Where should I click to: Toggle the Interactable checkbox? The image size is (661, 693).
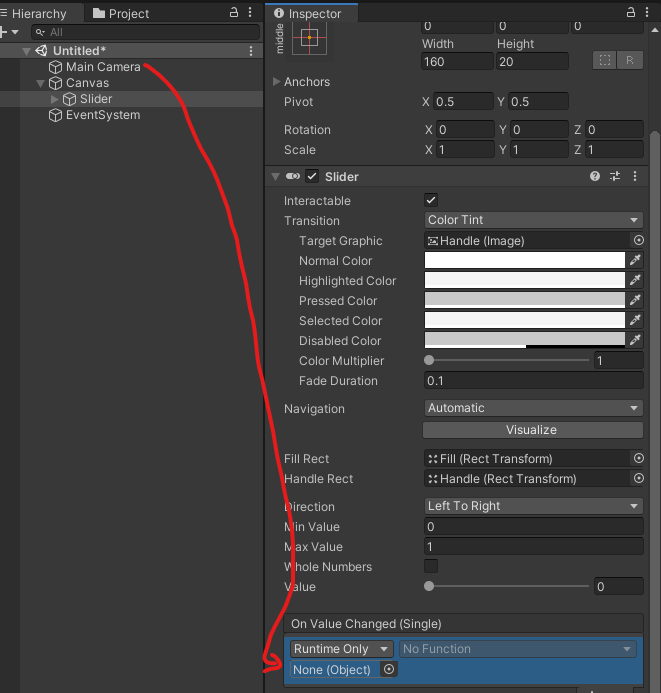[431, 200]
